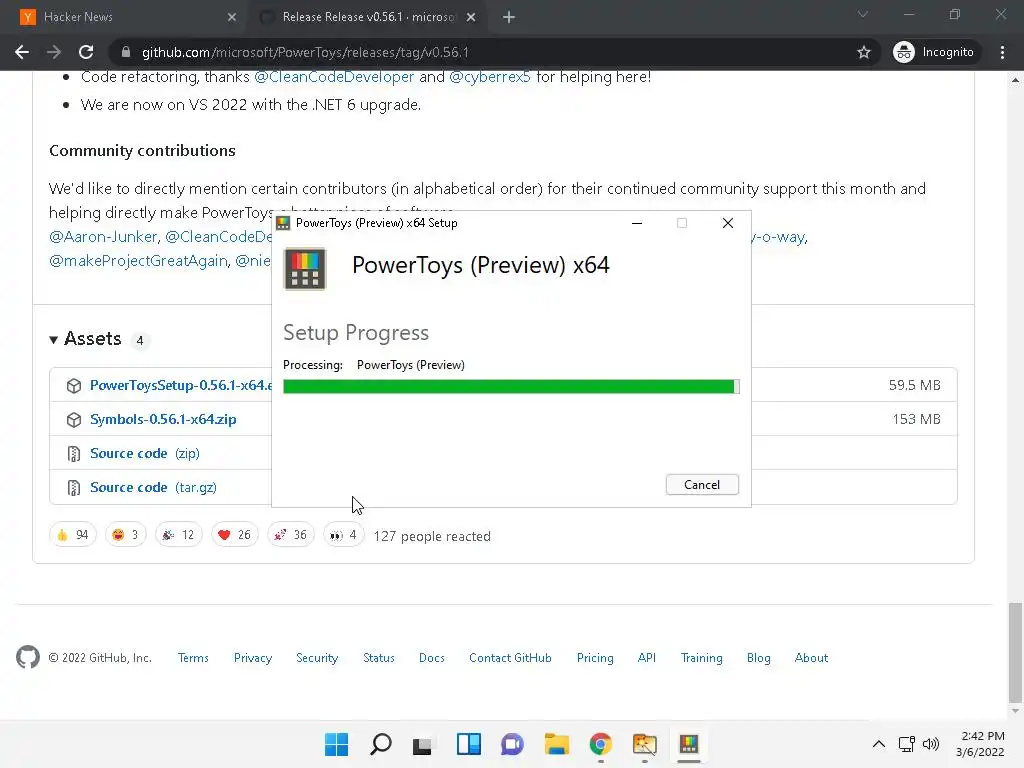Click the PowerToys logo in setup dialog
This screenshot has height=768, width=1024.
[x=305, y=269]
